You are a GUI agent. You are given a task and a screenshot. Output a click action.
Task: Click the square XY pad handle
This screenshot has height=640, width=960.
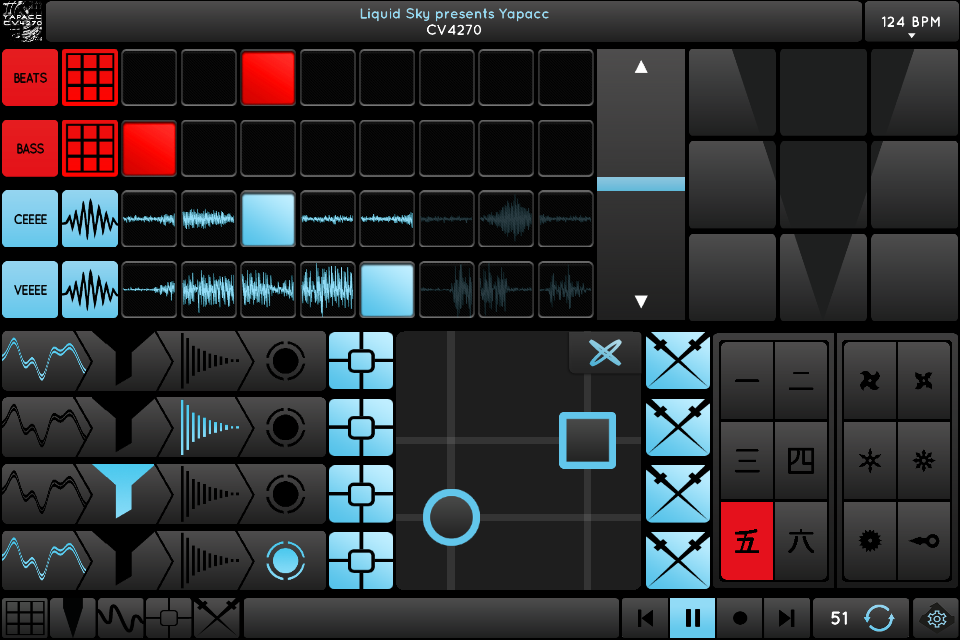point(587,440)
